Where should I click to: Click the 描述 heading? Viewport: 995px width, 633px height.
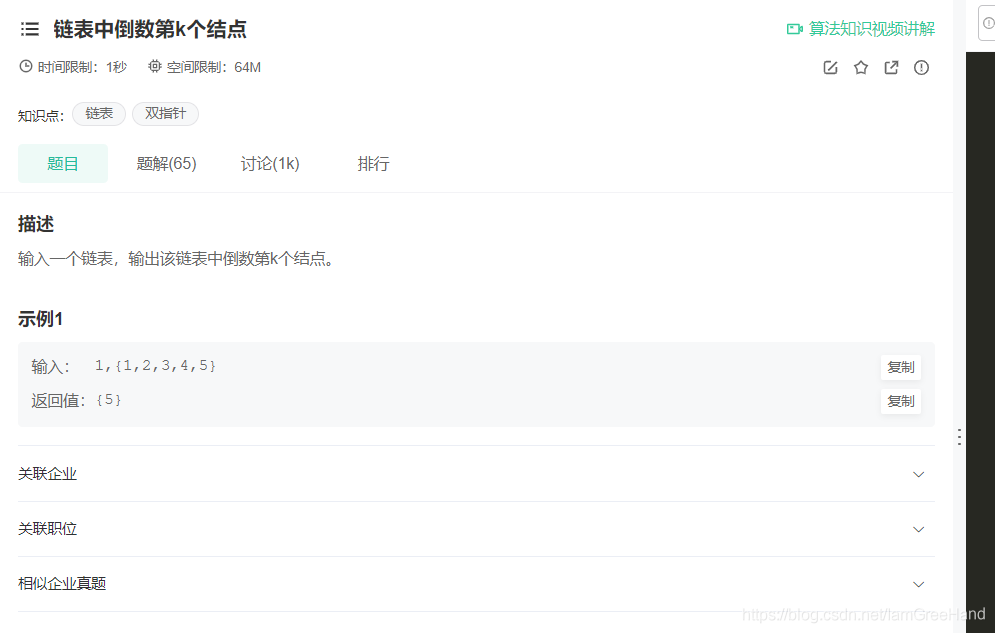click(x=36, y=225)
